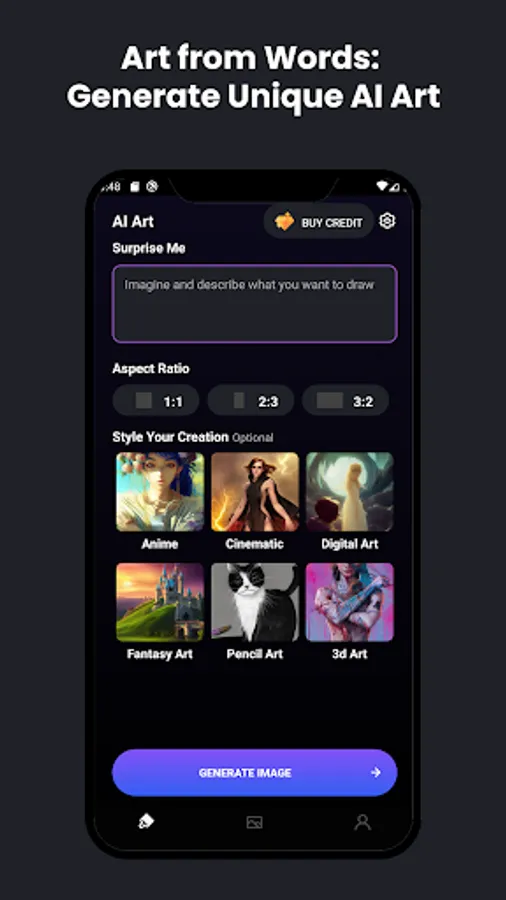Tap the SD card status icon
This screenshot has width=506, height=900.
pyautogui.click(x=135, y=187)
